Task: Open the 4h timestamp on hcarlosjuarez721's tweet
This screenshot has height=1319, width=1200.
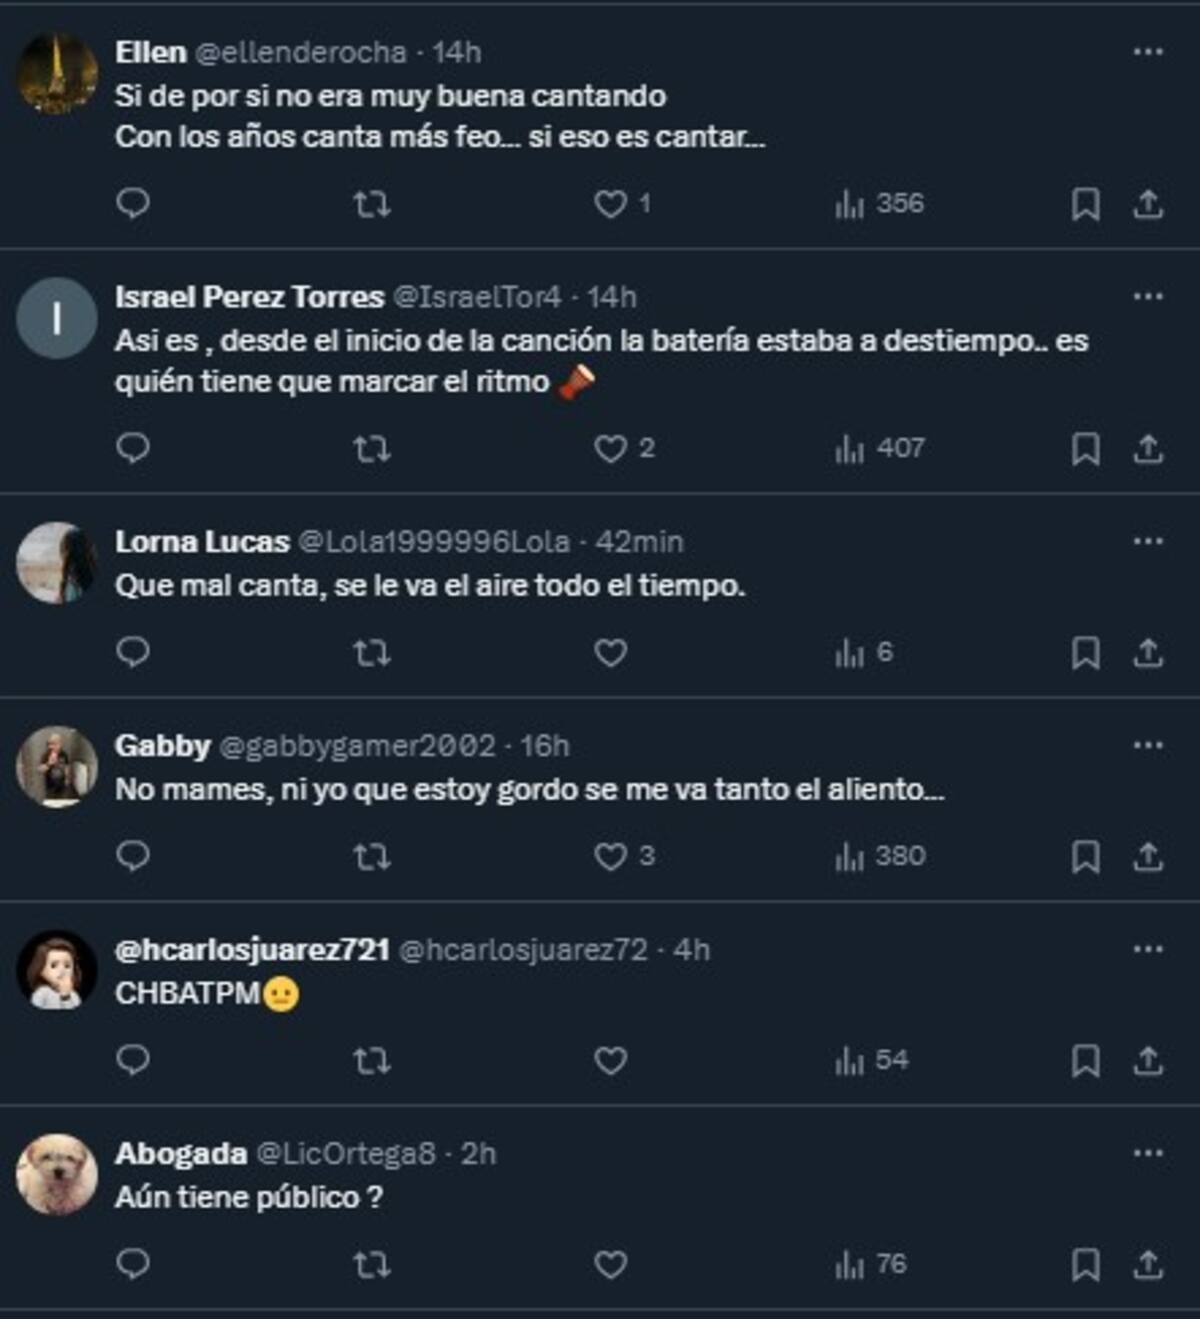Action: (692, 950)
